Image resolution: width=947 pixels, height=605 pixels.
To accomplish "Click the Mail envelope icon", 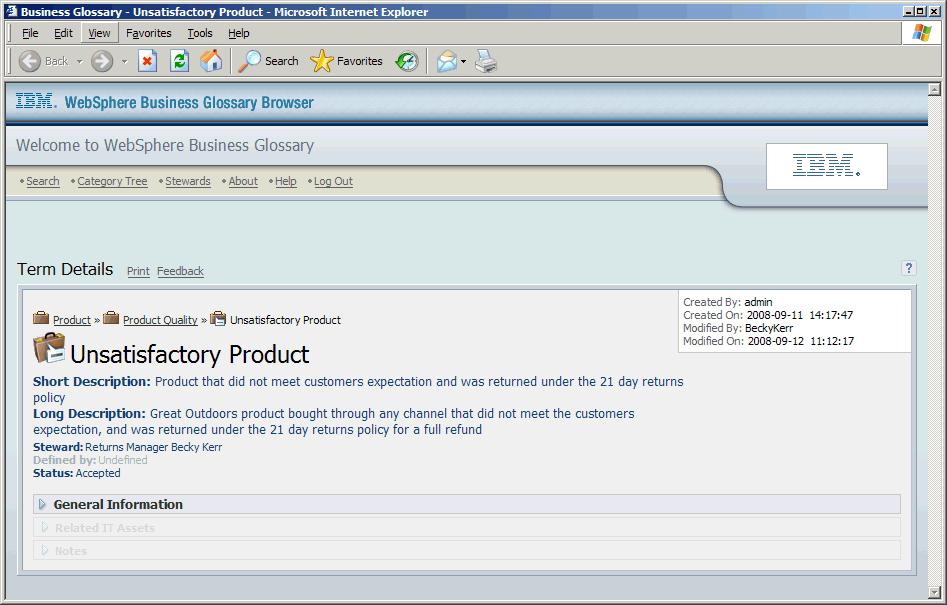I will 447,61.
